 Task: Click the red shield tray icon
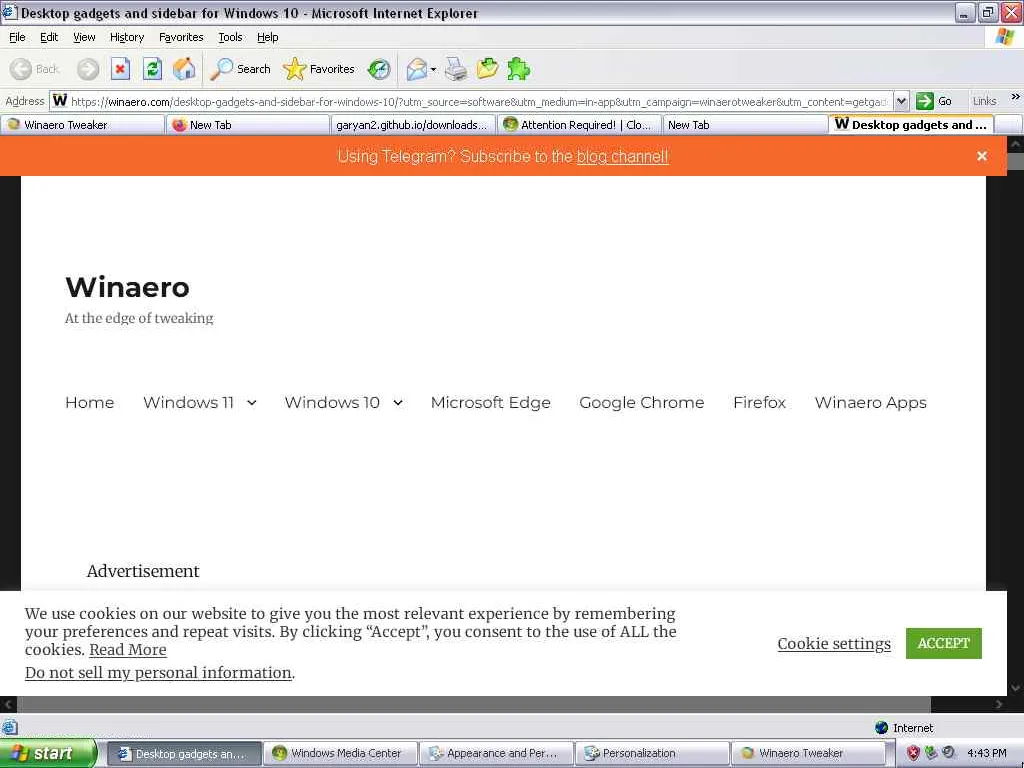point(913,753)
